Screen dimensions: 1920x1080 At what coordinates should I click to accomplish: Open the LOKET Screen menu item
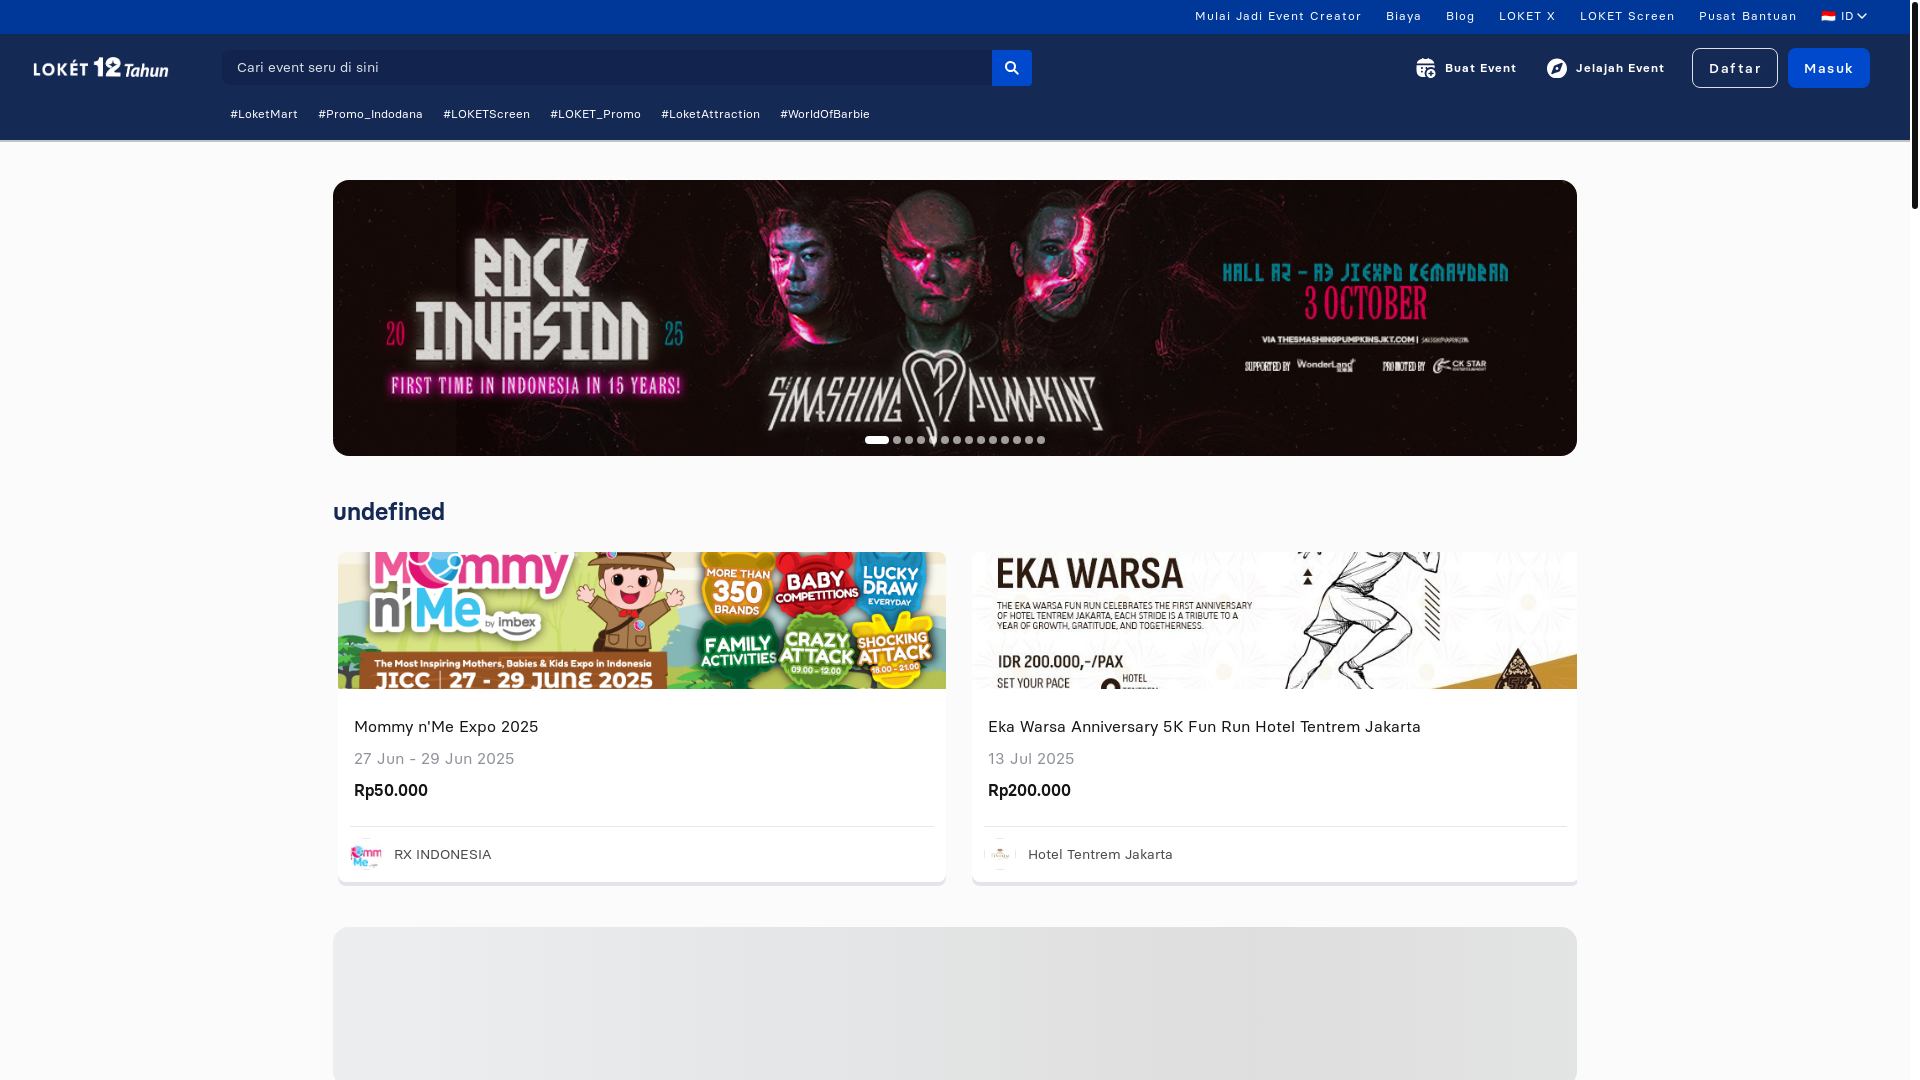[1627, 16]
